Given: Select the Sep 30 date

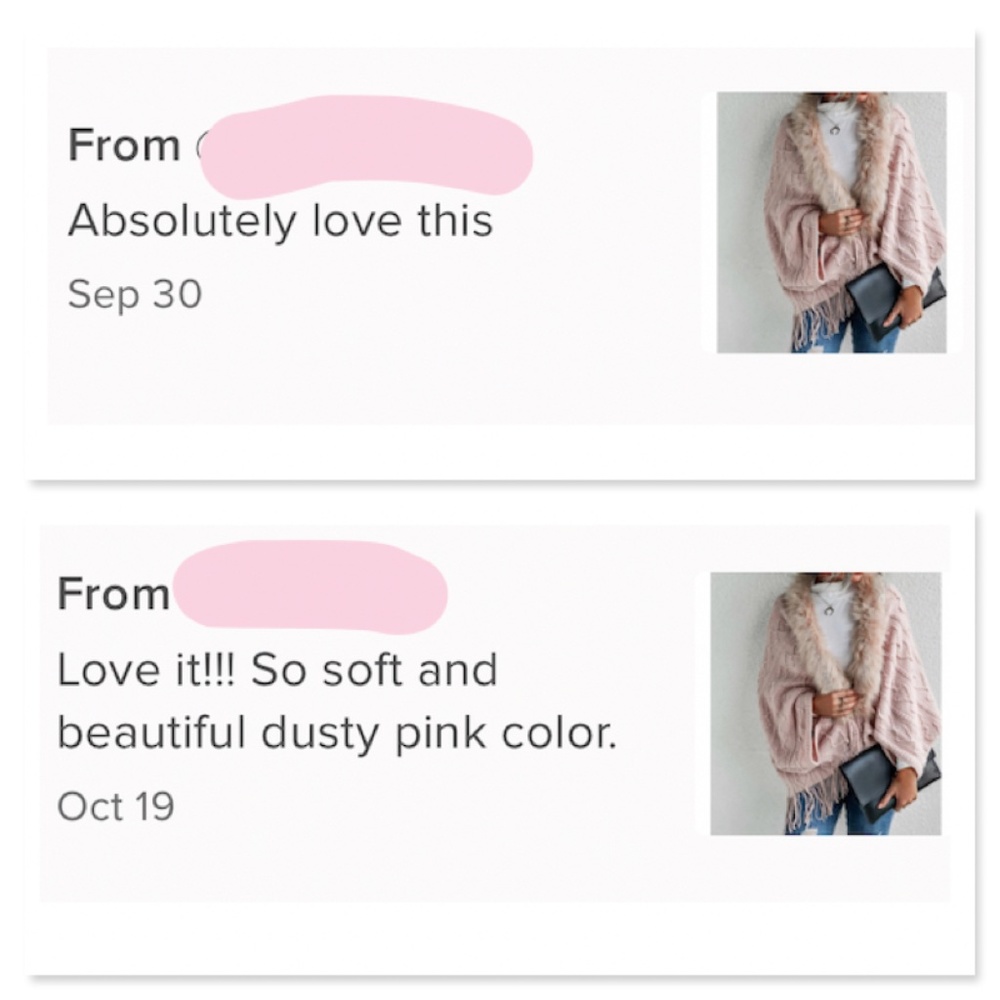Looking at the screenshot, I should click(x=135, y=294).
